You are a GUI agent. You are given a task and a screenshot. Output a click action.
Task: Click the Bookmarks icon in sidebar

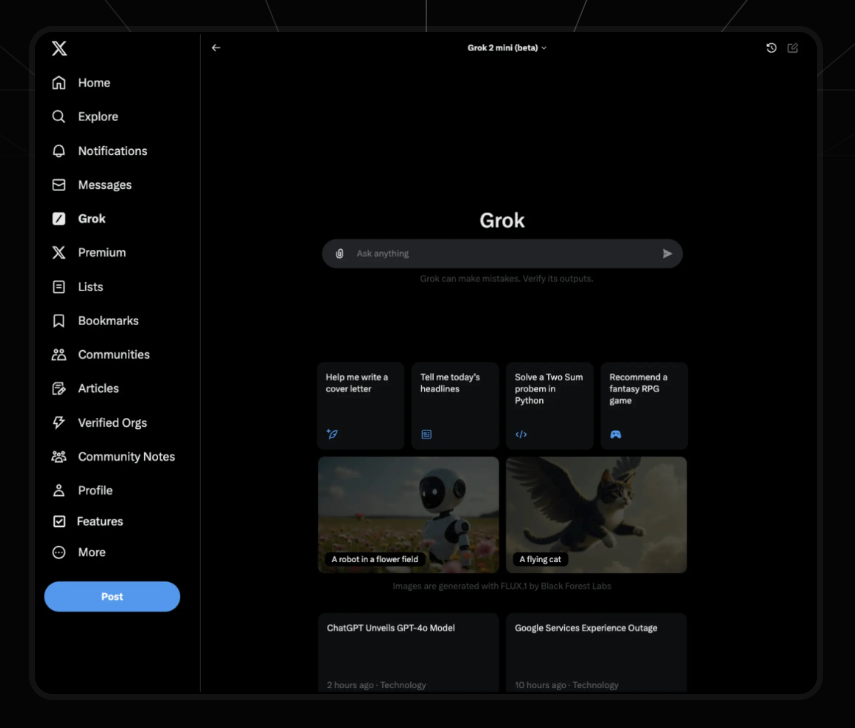click(x=59, y=321)
